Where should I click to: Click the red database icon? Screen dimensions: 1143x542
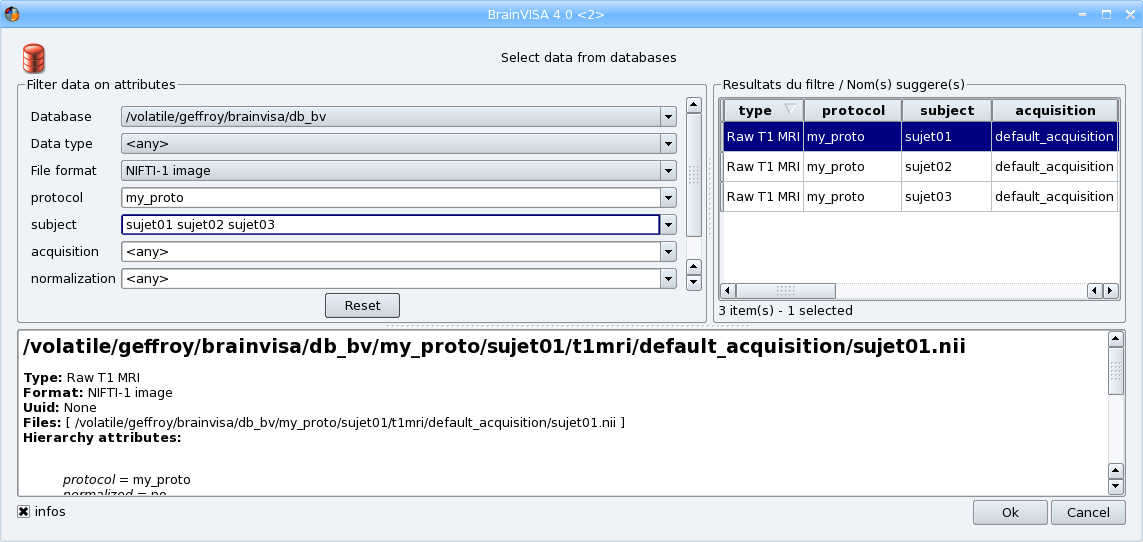click(x=34, y=58)
